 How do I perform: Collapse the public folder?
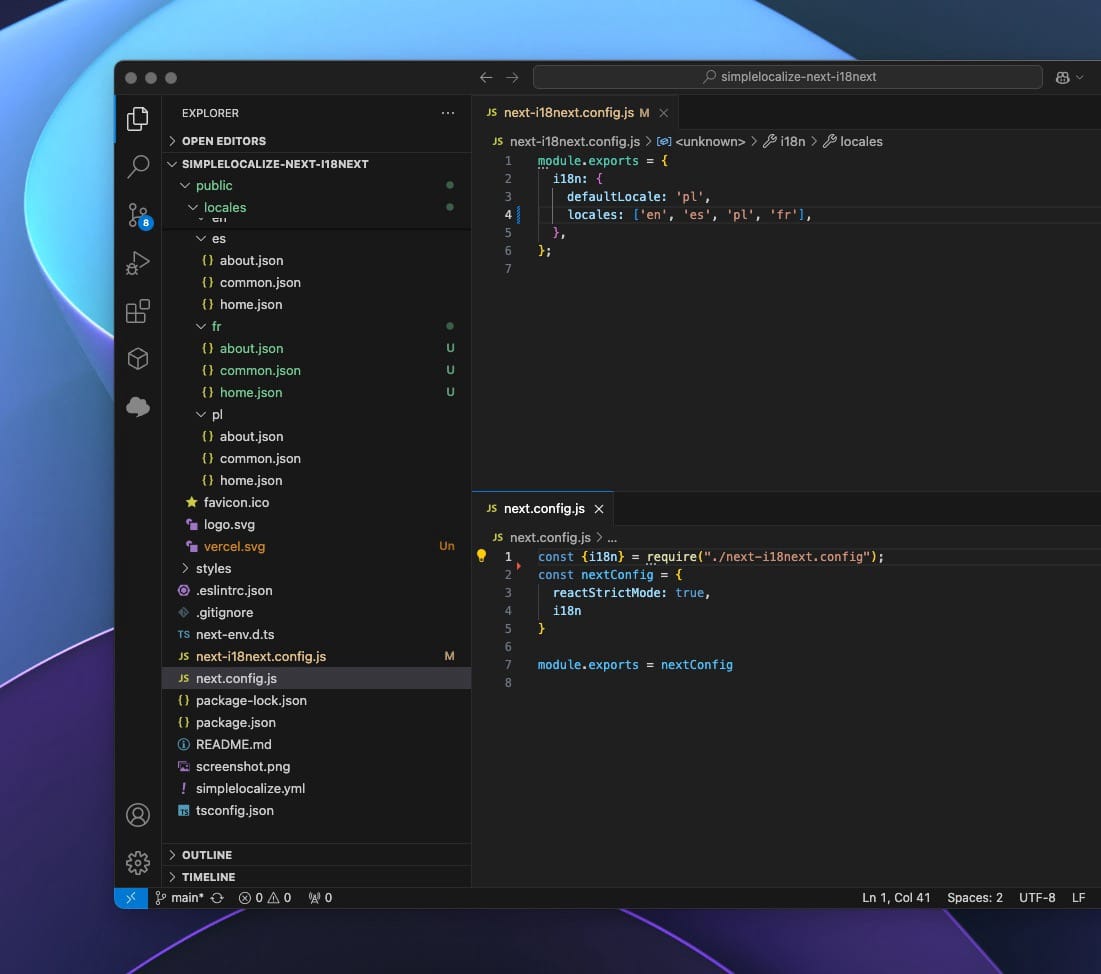click(x=213, y=185)
